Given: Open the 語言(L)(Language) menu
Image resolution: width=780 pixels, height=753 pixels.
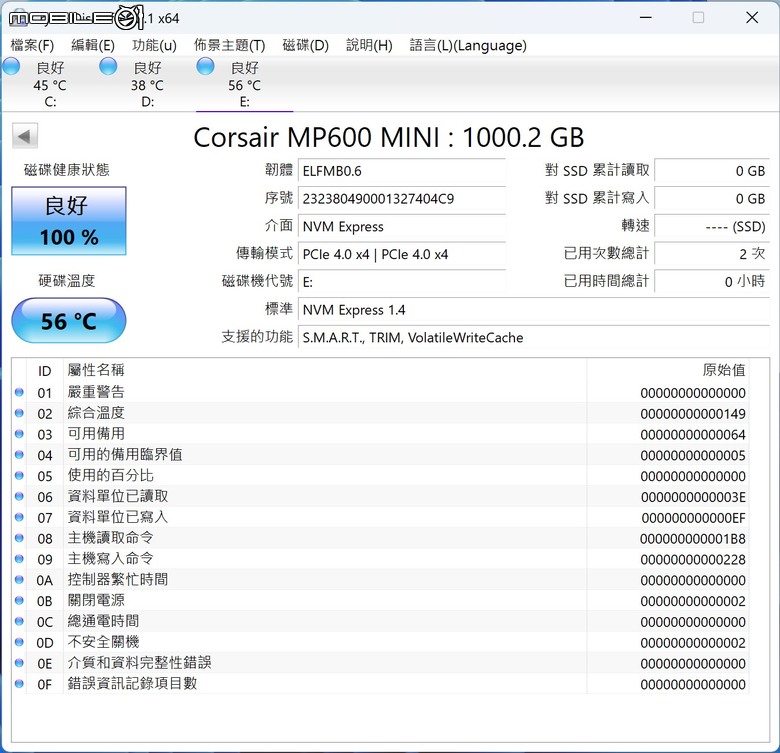Looking at the screenshot, I should coord(468,45).
